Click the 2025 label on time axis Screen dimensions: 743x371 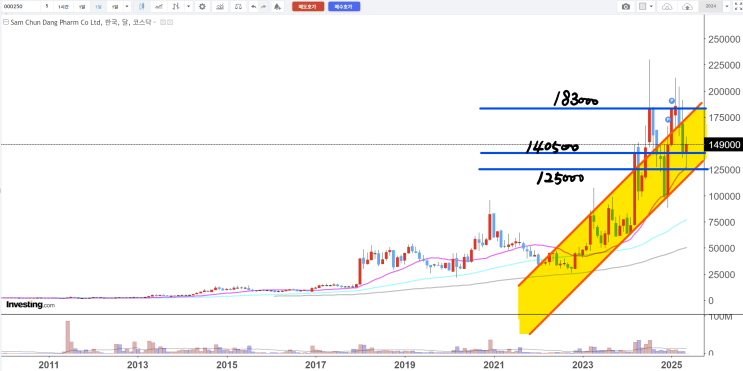(x=671, y=365)
